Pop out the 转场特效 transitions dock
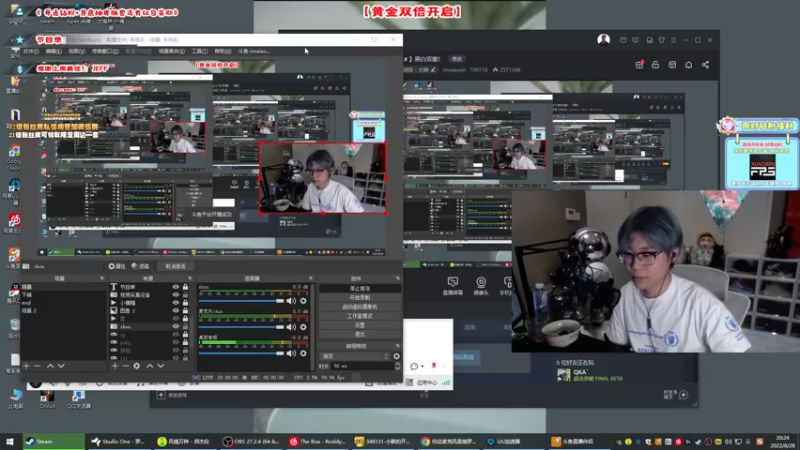The height and width of the screenshot is (450, 800). pyautogui.click(x=397, y=346)
